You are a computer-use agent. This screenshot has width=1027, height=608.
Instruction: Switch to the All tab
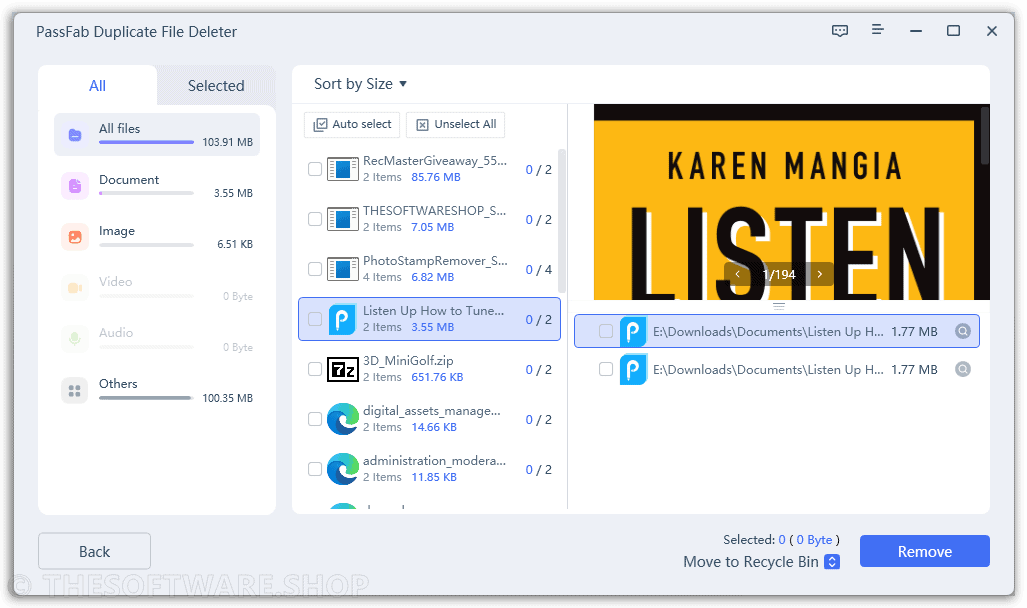98,85
